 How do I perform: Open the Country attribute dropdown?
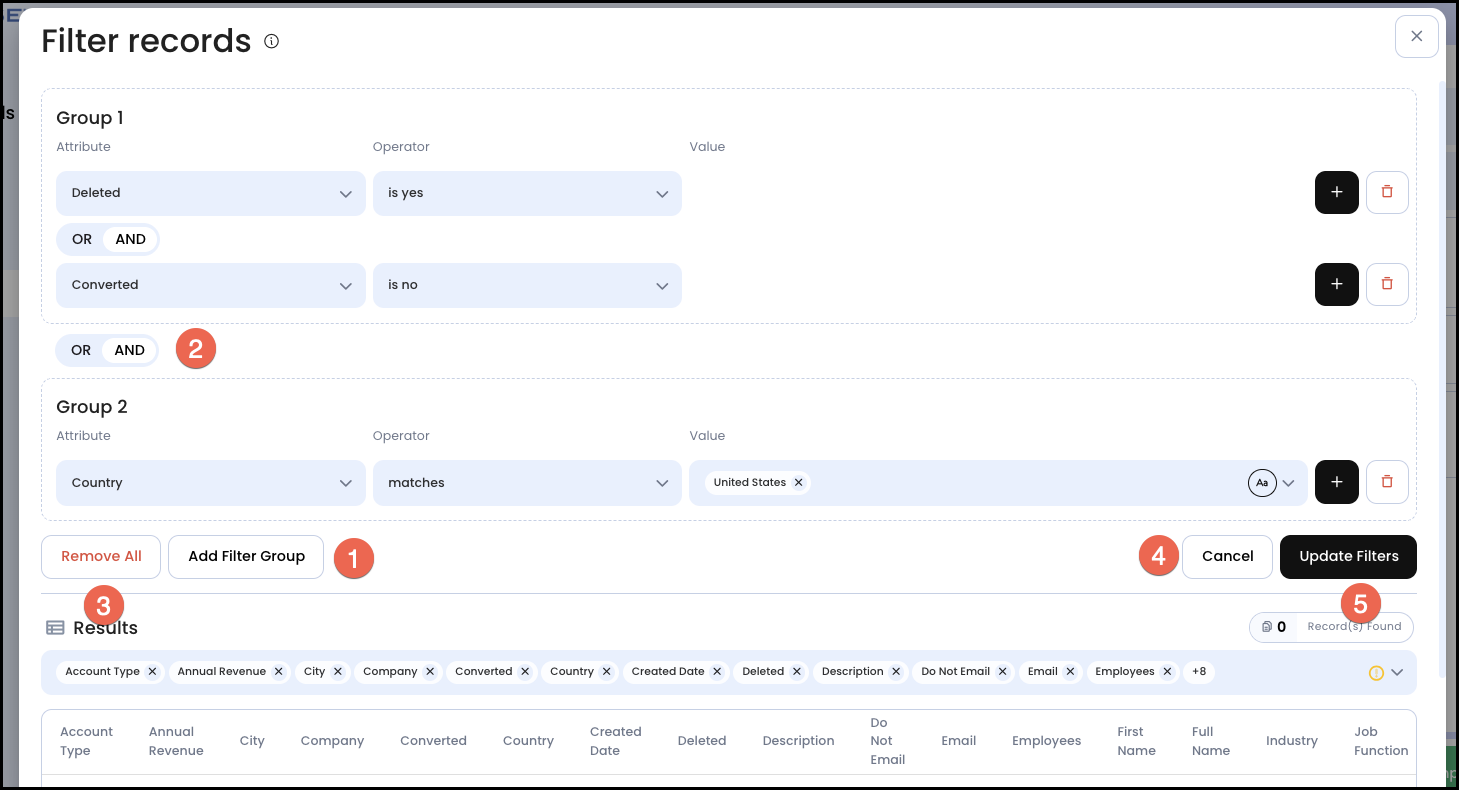pyautogui.click(x=211, y=483)
